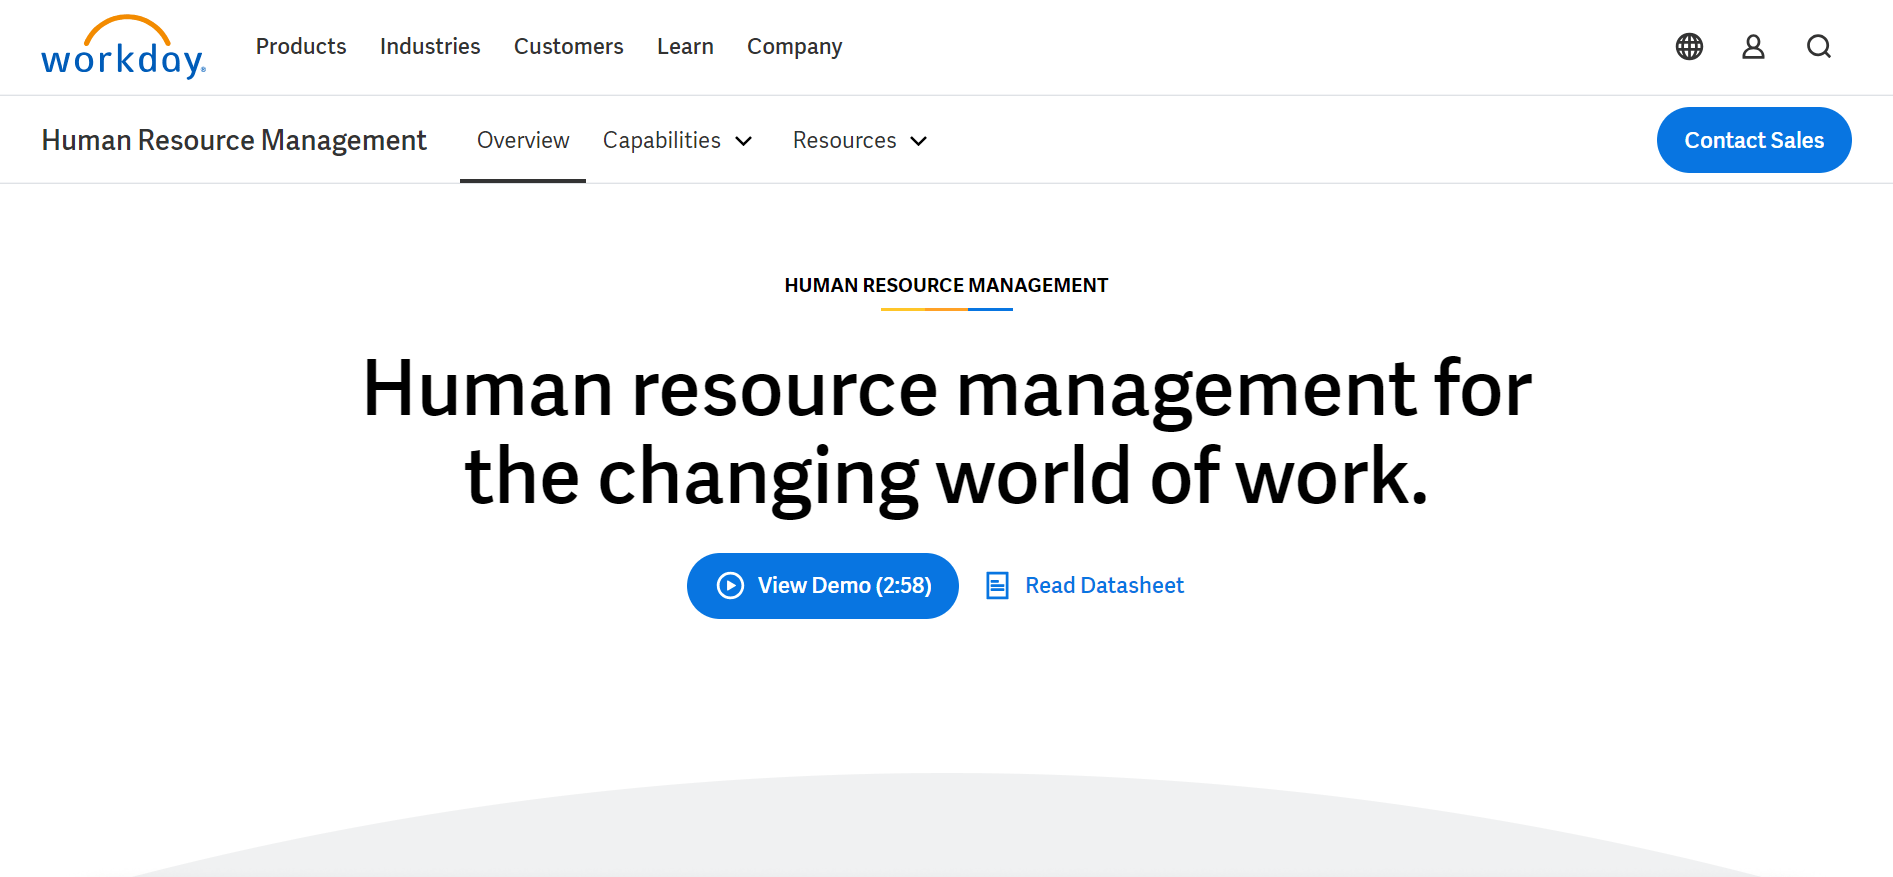Open the globe language selector

coord(1689,47)
